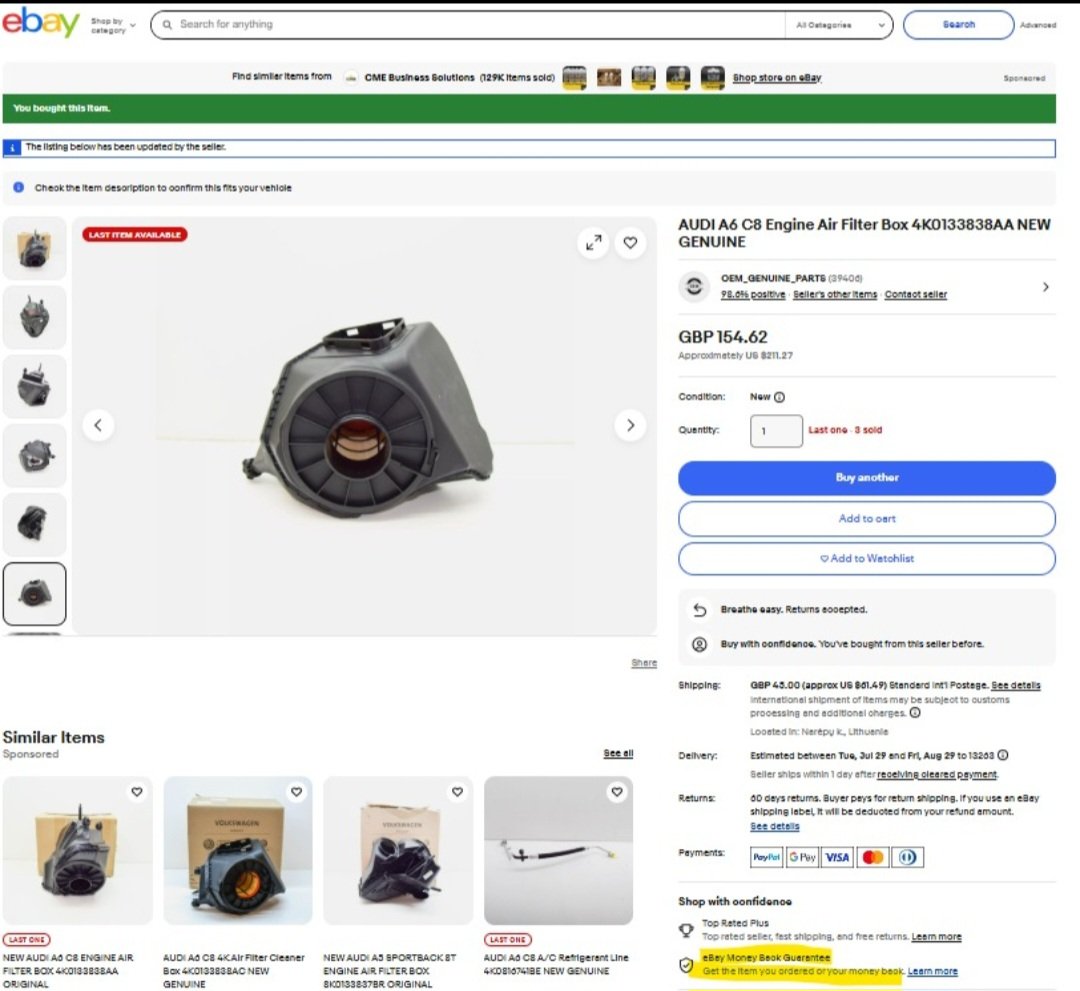Click the Google Pay payment icon
The height and width of the screenshot is (991, 1080).
point(802,857)
